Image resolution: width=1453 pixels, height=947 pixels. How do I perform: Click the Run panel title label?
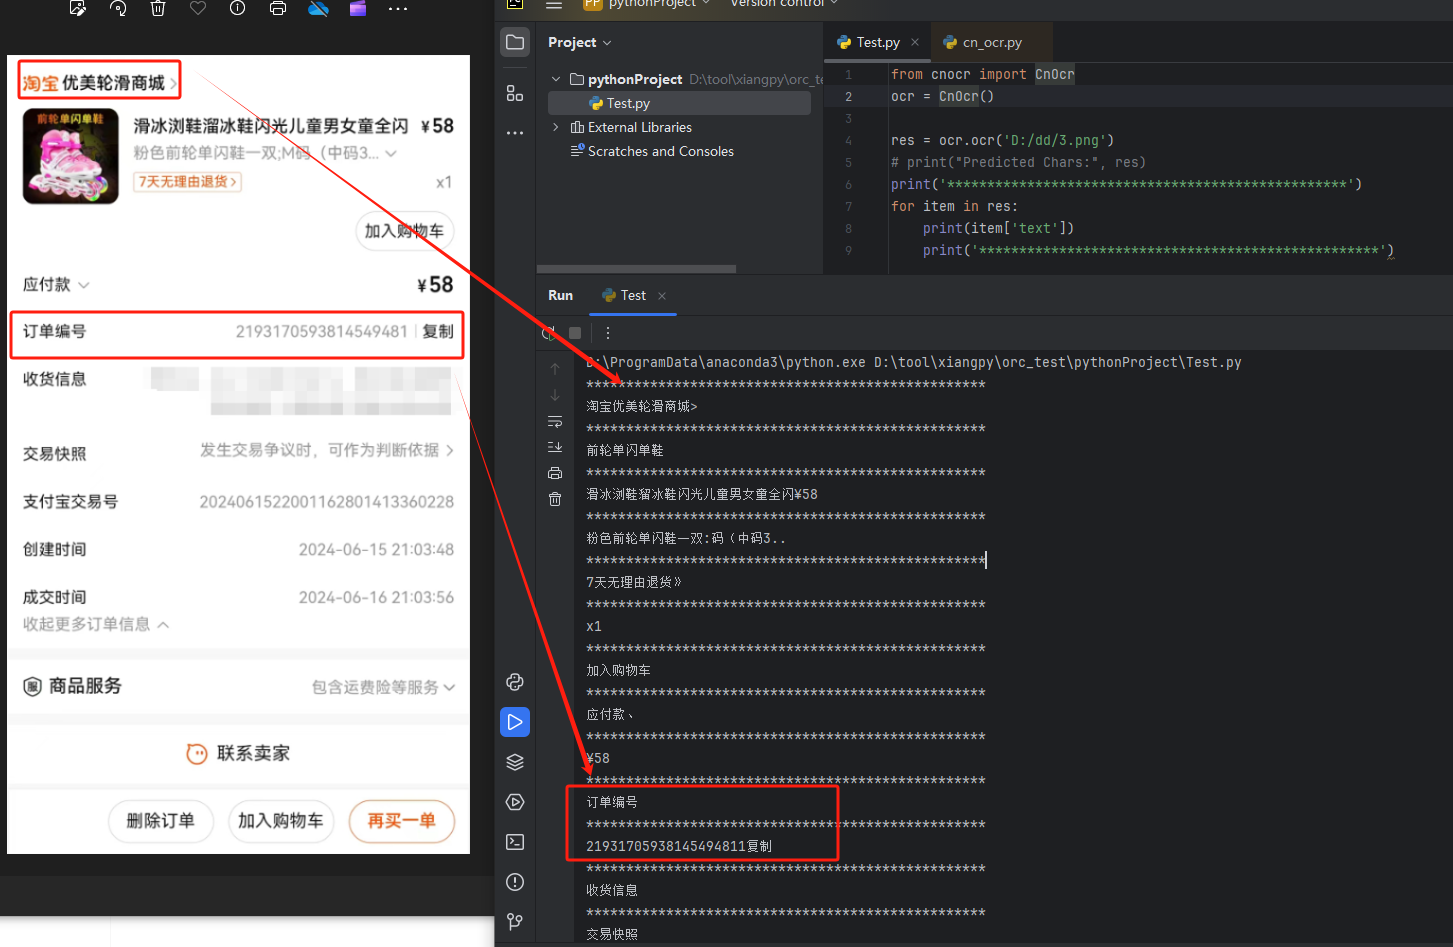[560, 295]
